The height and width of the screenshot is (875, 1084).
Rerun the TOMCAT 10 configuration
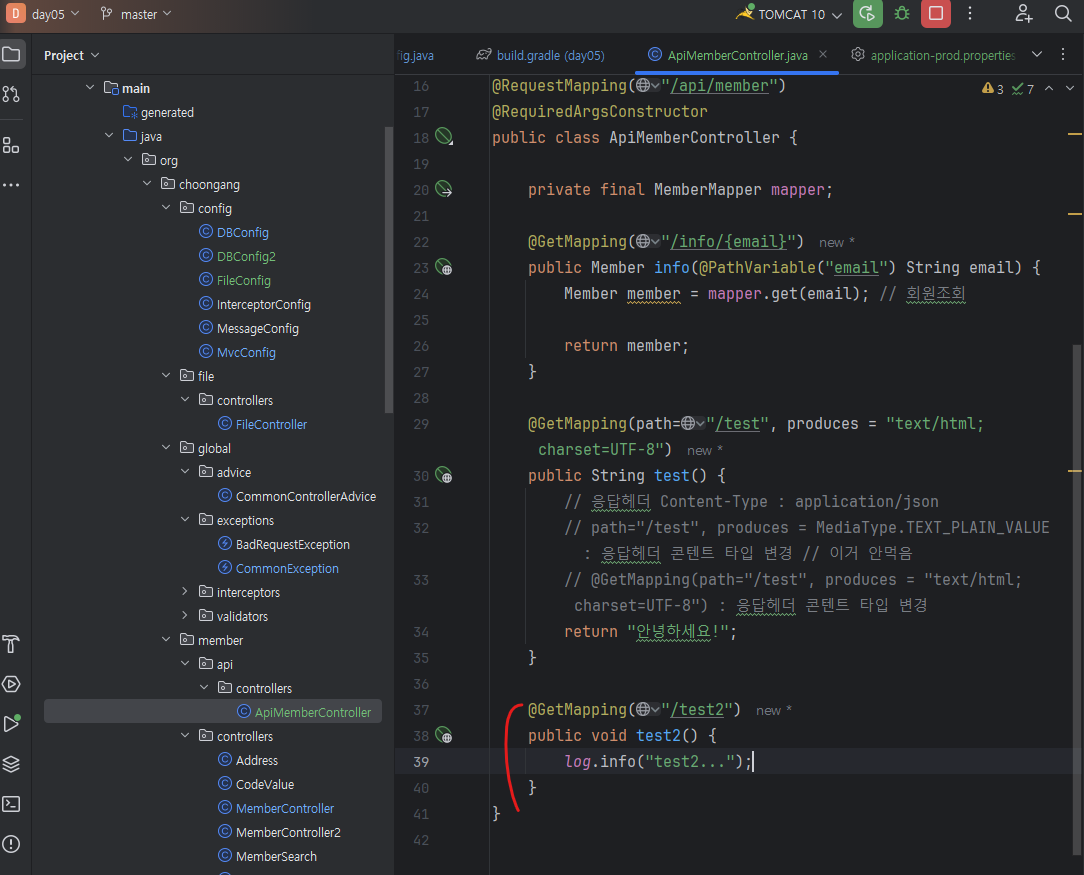(x=868, y=14)
